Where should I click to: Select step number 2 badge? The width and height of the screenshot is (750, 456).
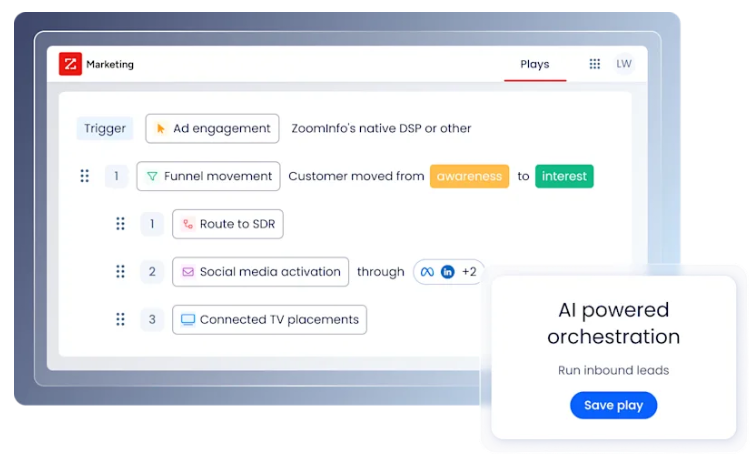[152, 272]
